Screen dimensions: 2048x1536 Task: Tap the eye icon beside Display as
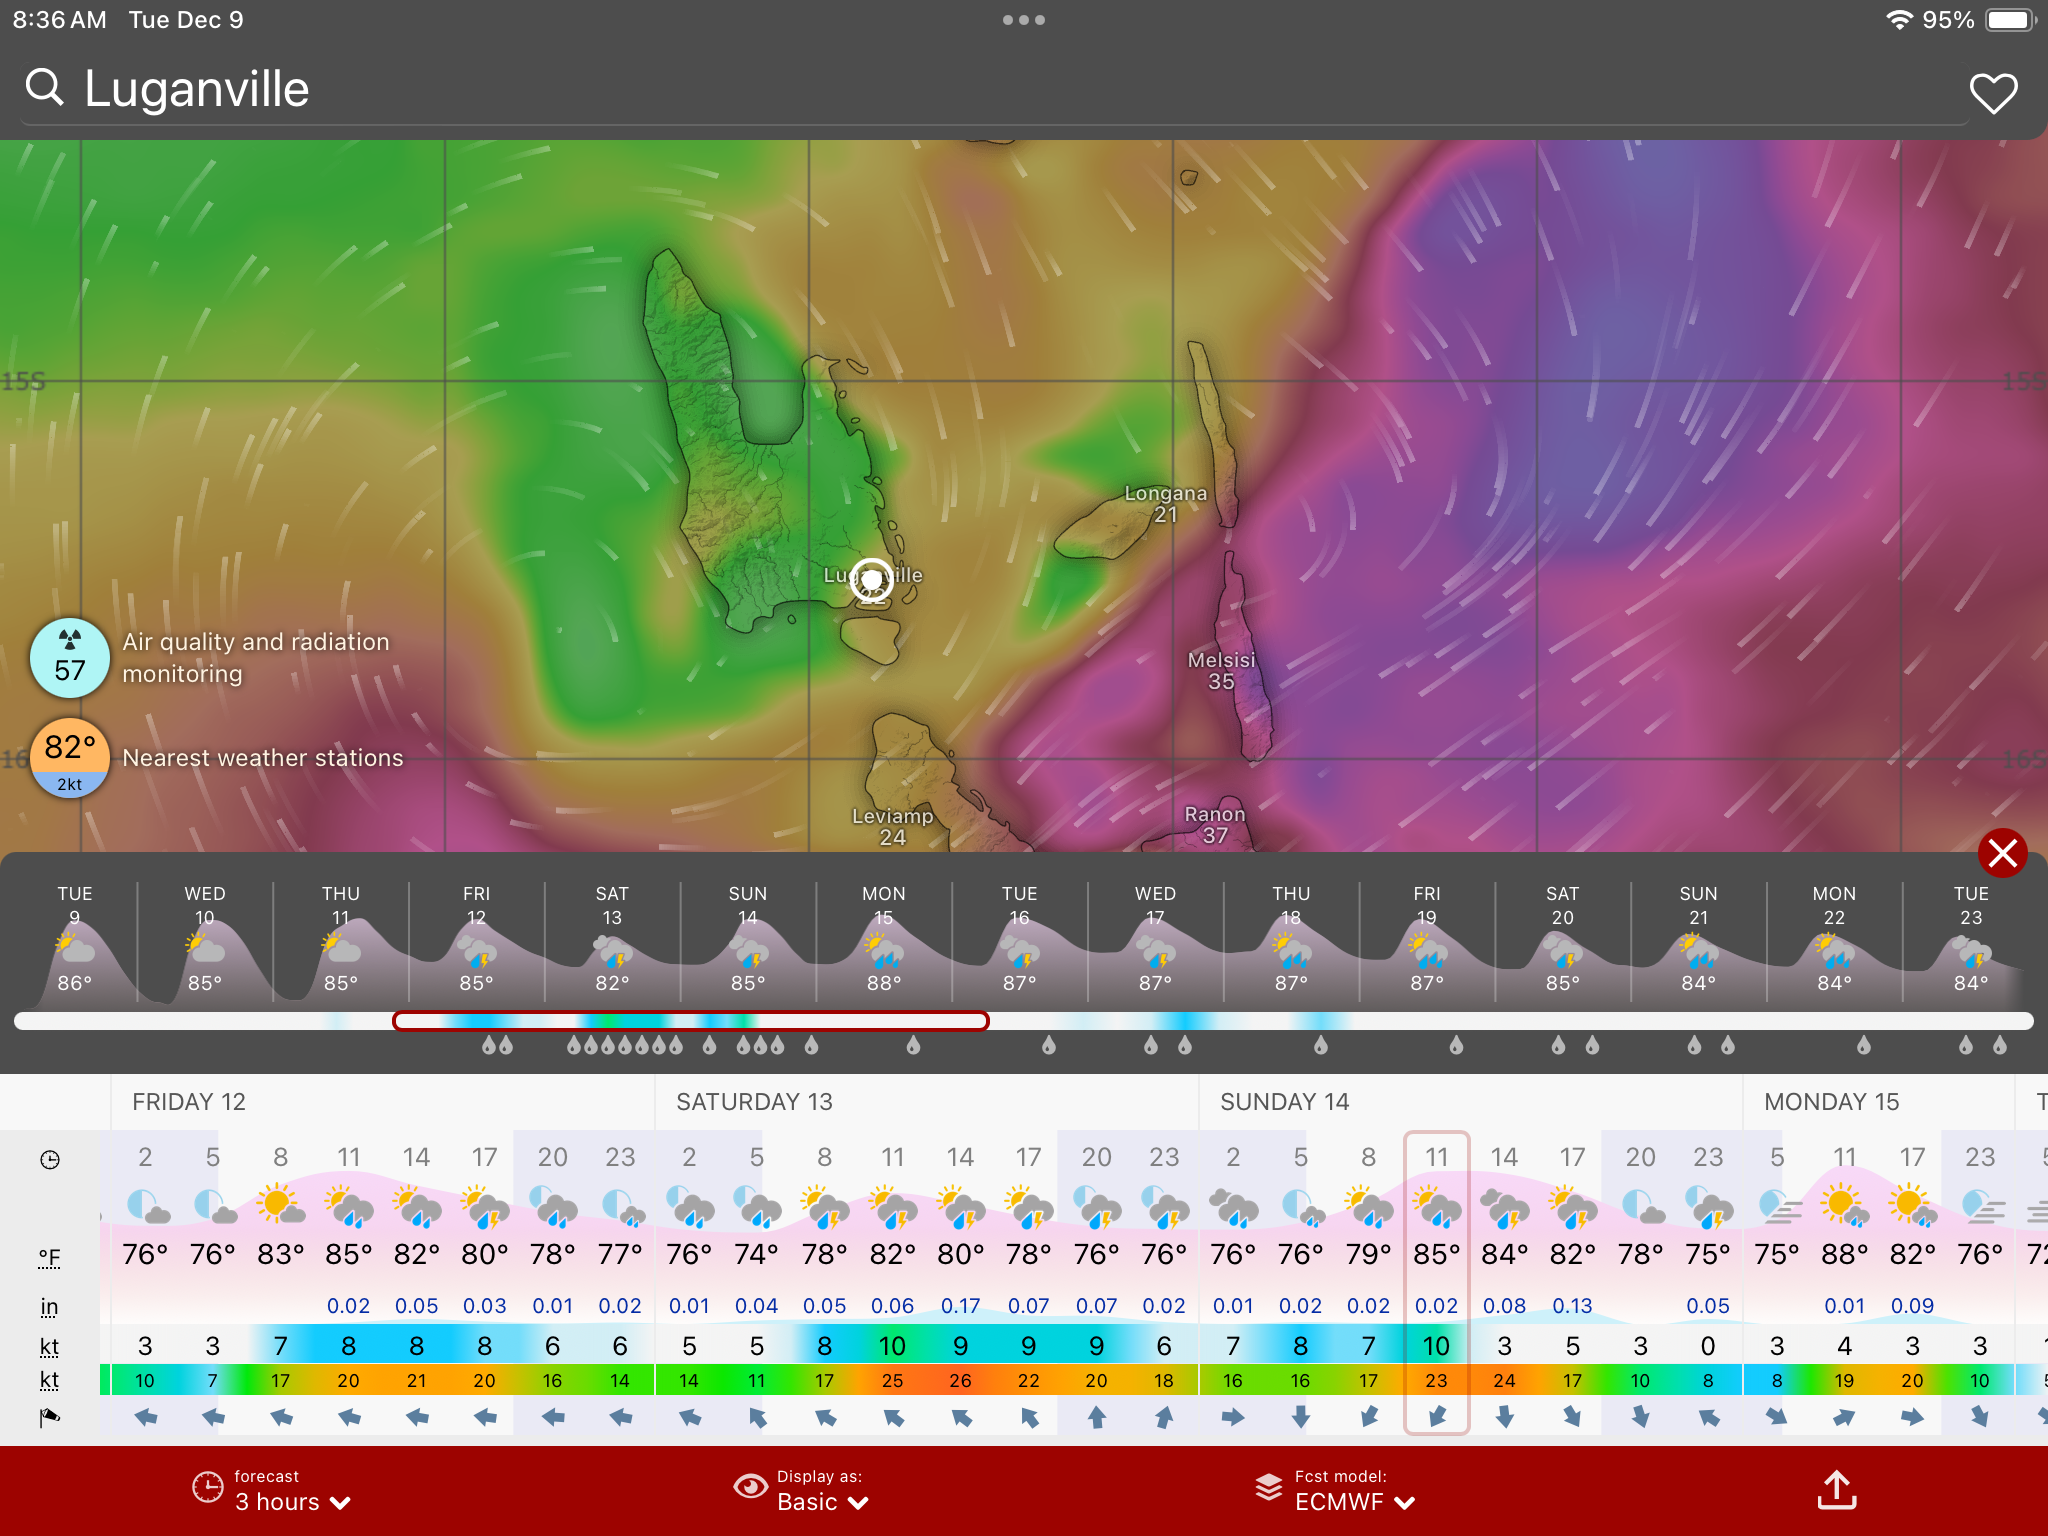(x=750, y=1487)
